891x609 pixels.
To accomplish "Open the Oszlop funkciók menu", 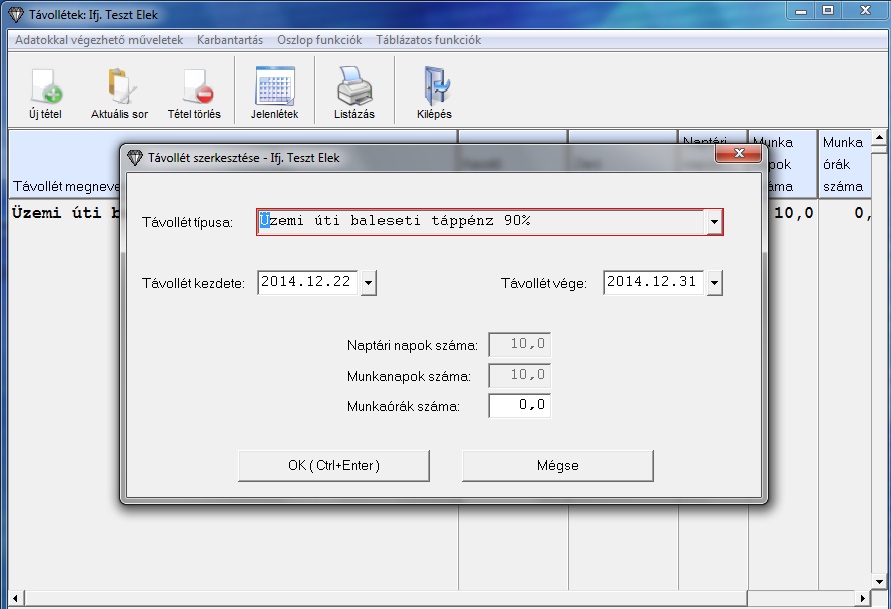I will (x=319, y=40).
